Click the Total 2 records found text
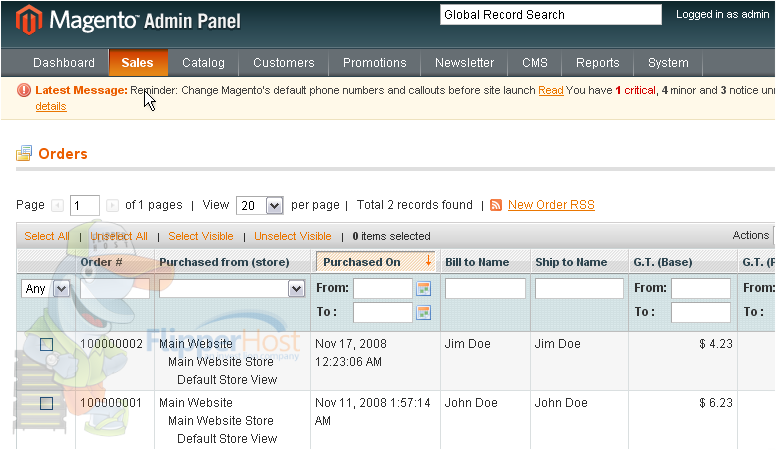 click(x=415, y=205)
